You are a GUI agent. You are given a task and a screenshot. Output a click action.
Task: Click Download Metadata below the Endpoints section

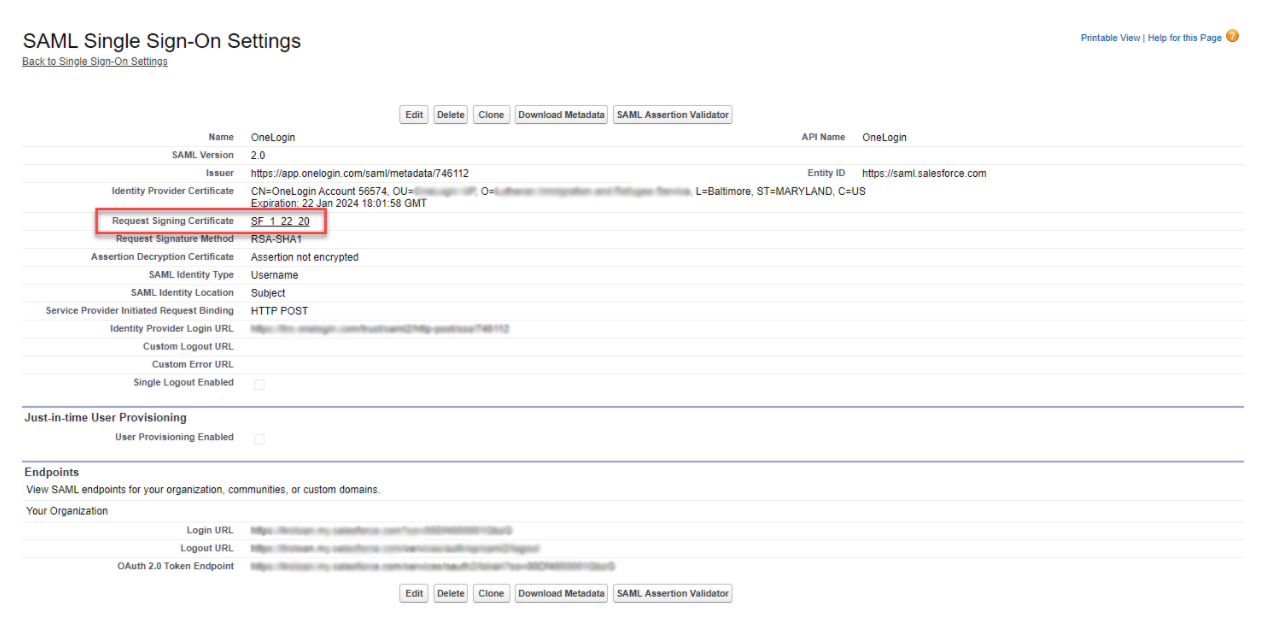point(561,594)
